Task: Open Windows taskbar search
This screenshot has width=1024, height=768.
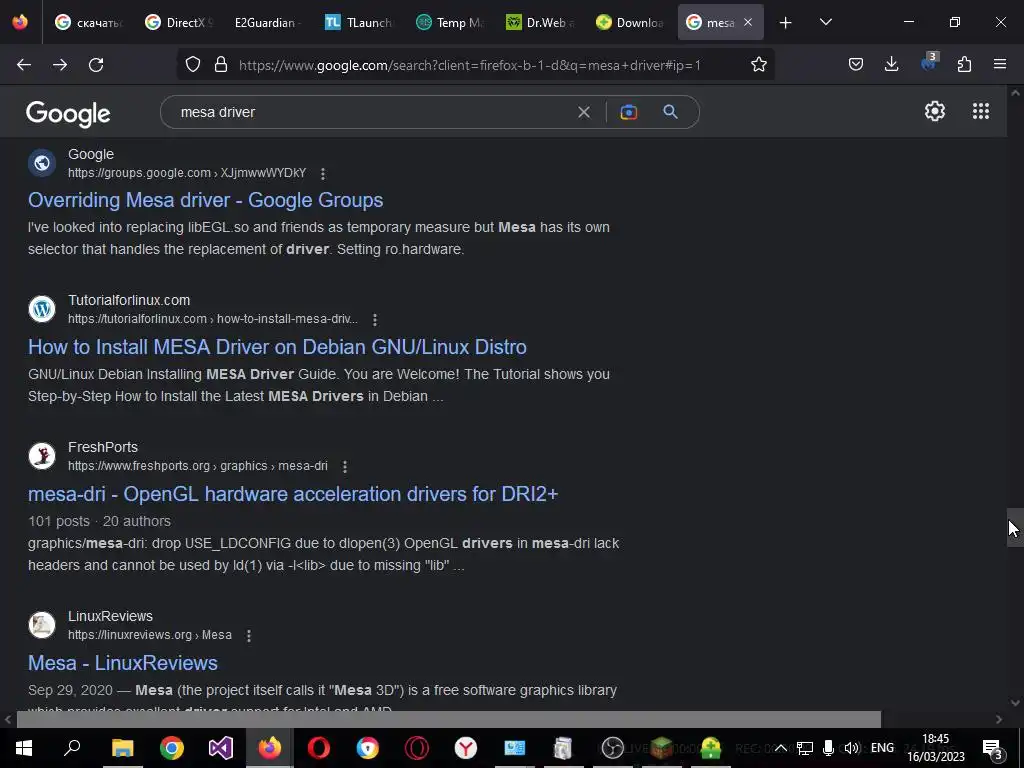Action: coord(72,748)
